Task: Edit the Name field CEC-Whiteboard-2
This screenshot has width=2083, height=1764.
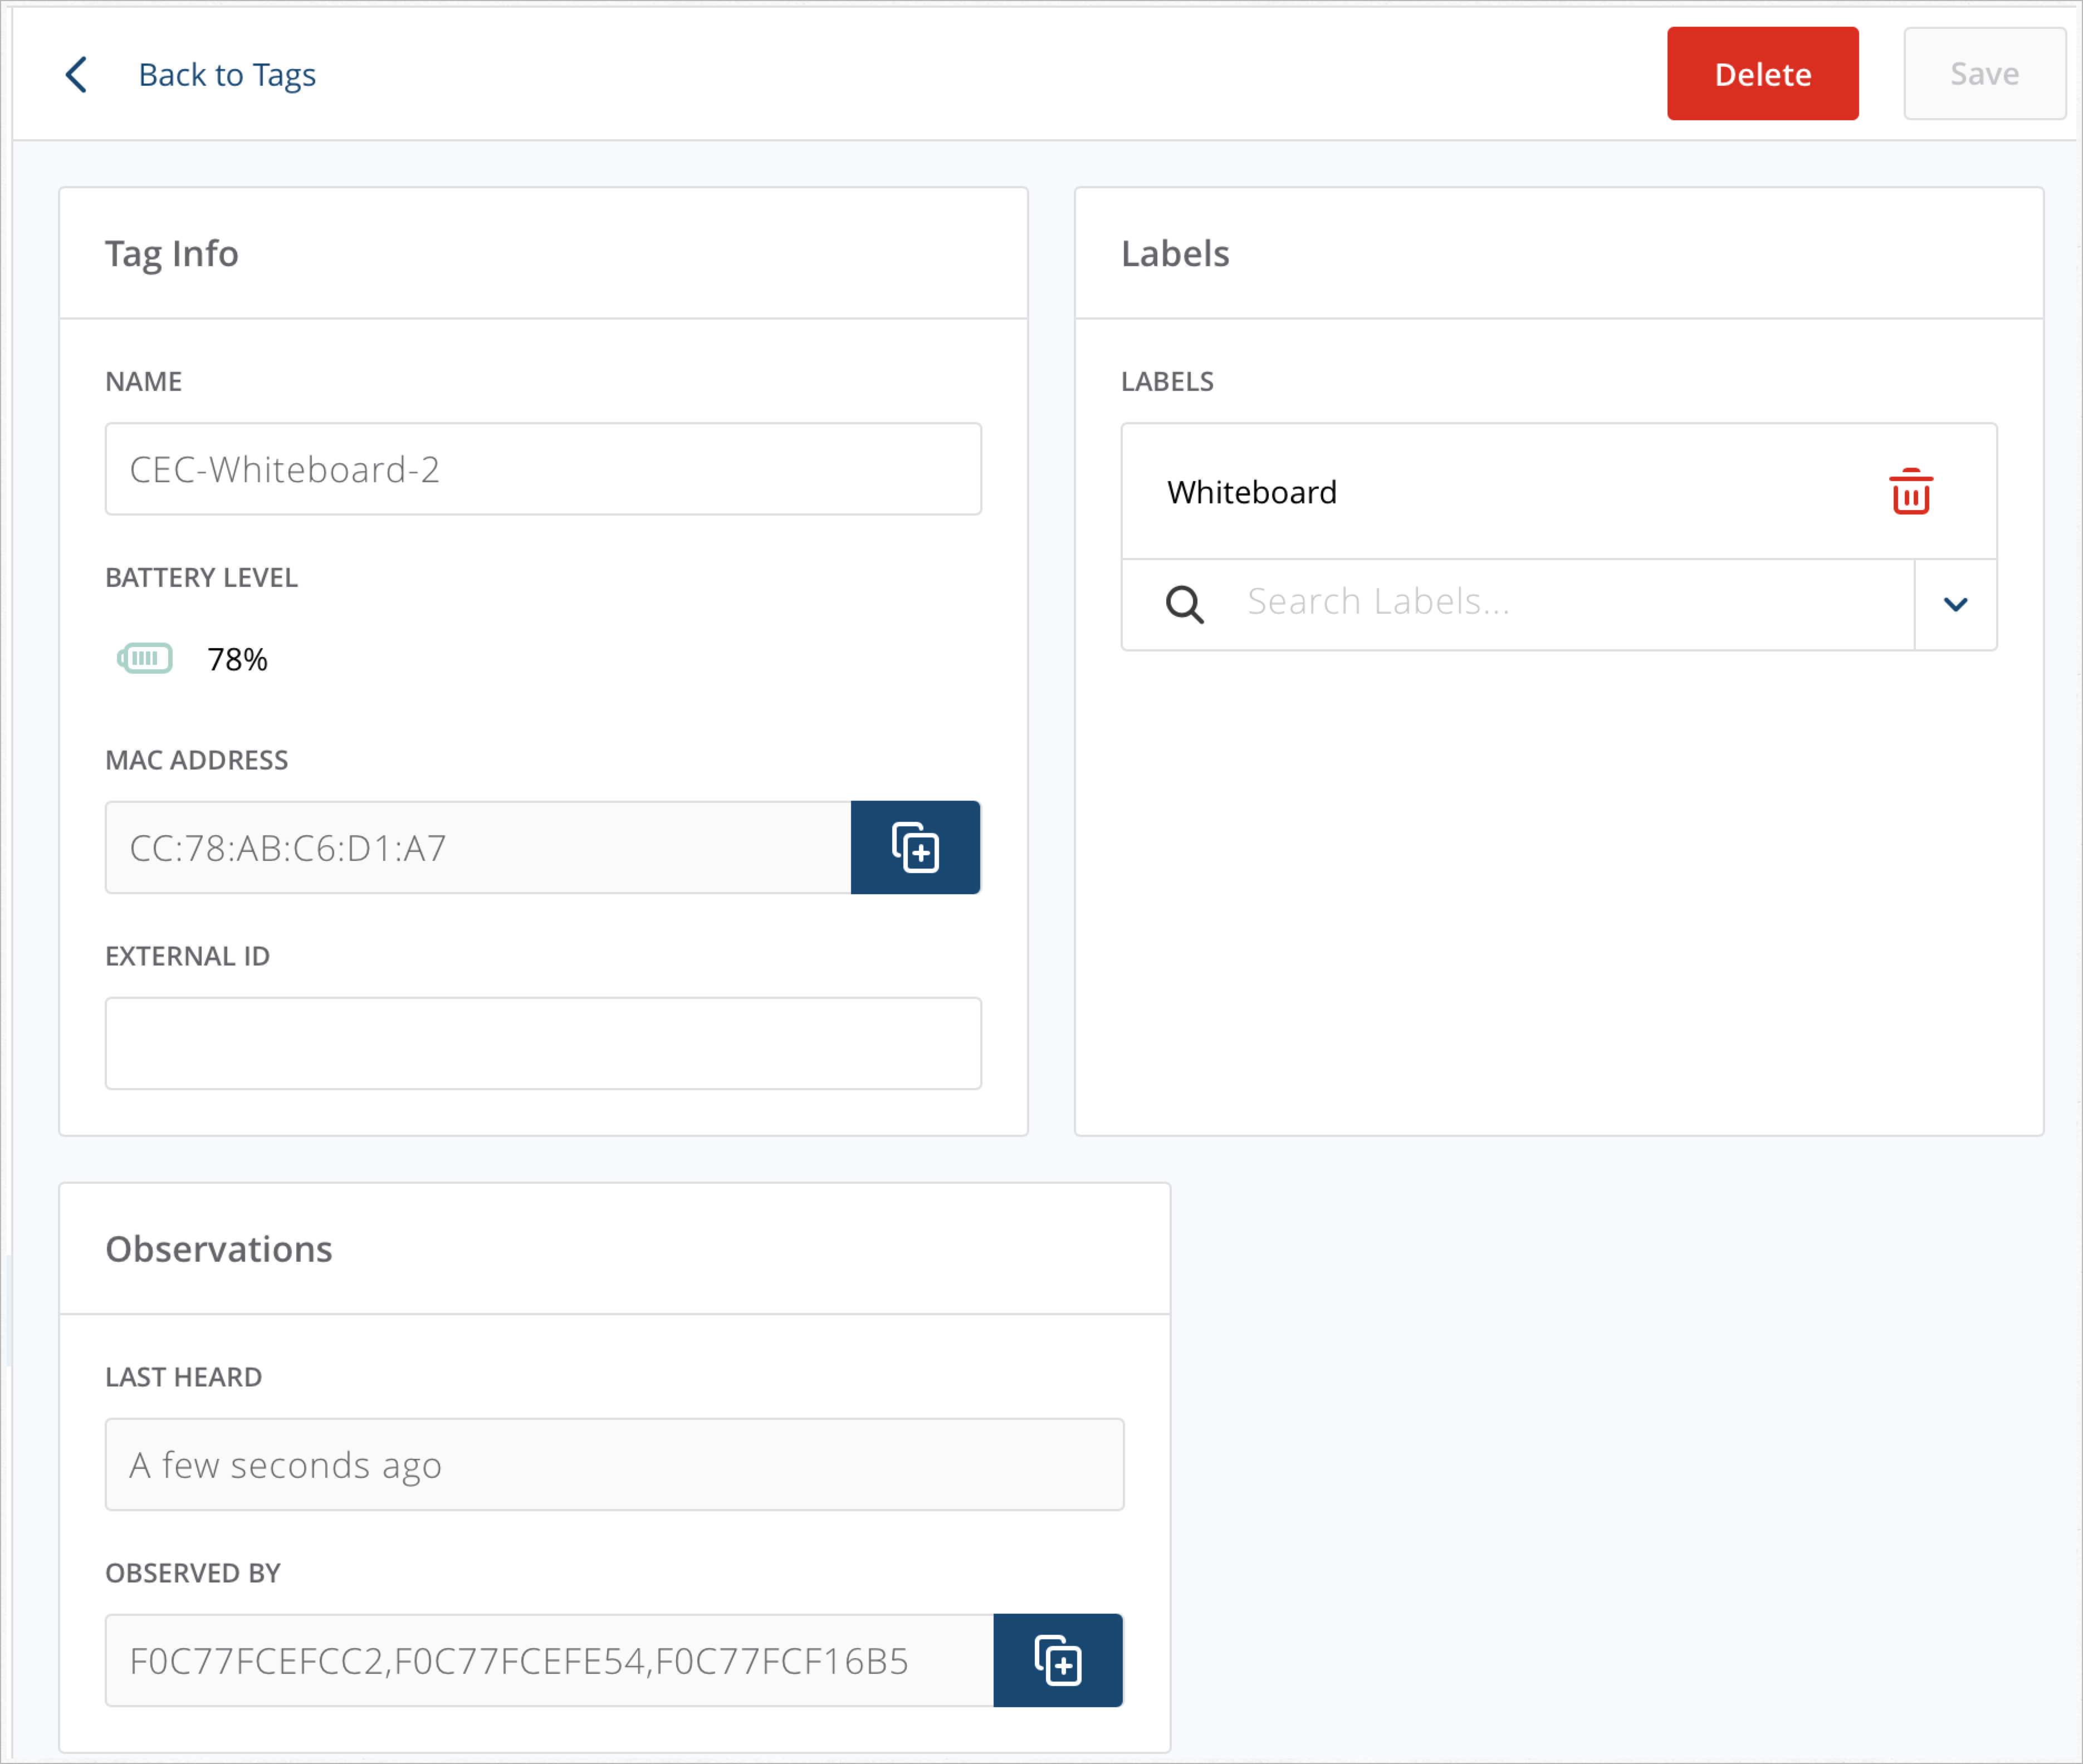Action: 543,469
